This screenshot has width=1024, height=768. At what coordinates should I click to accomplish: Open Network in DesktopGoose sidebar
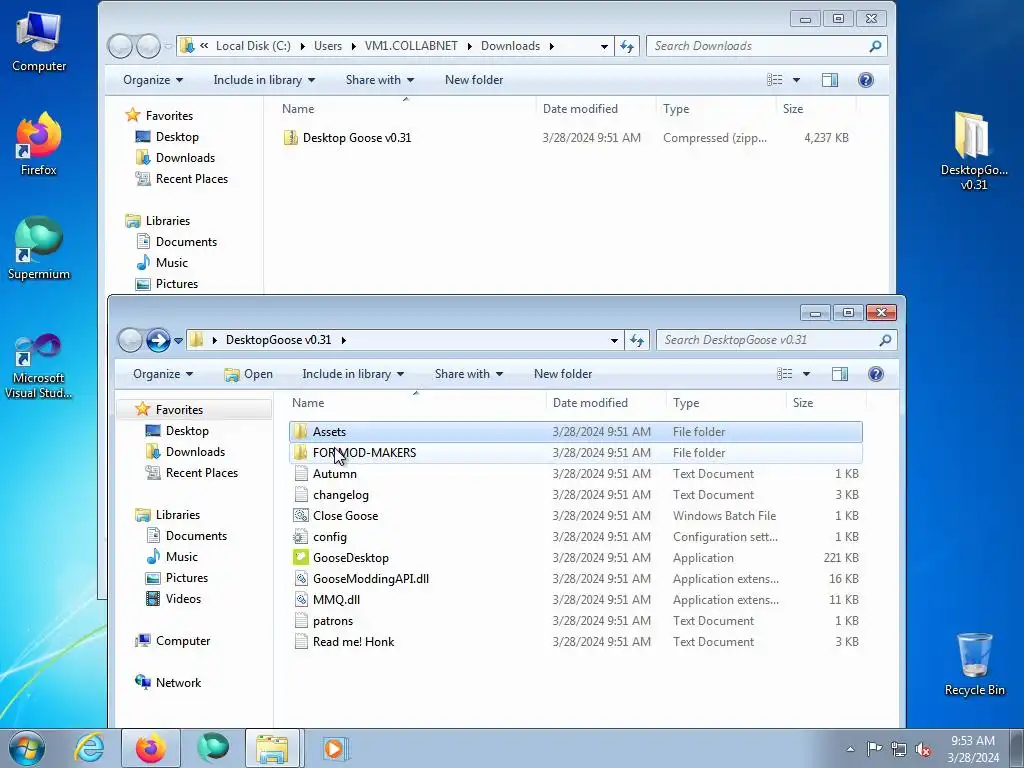[168, 682]
